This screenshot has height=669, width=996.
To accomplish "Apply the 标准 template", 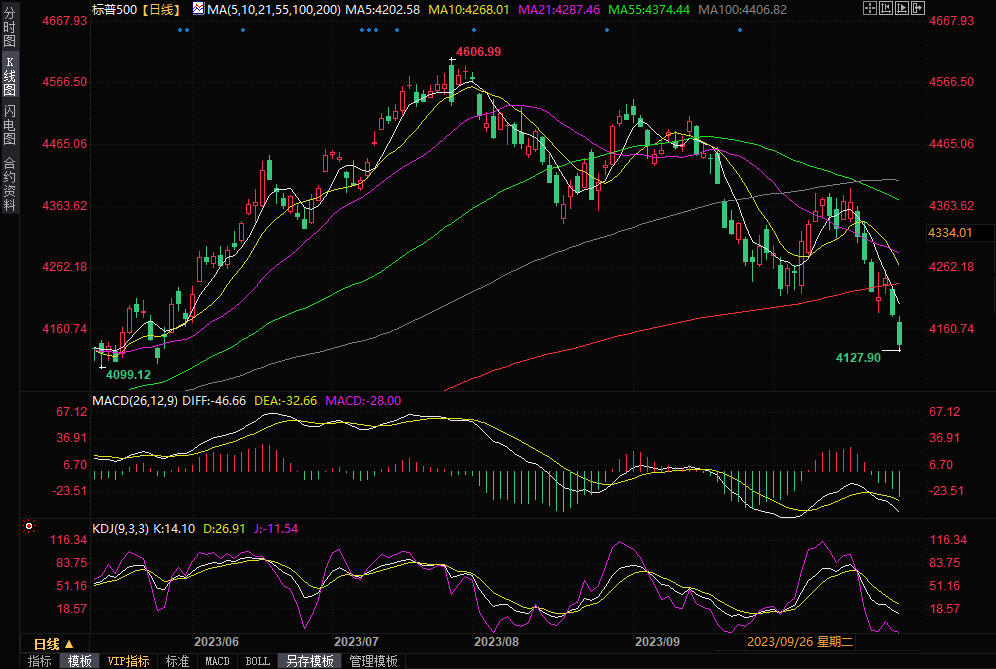I will (177, 661).
